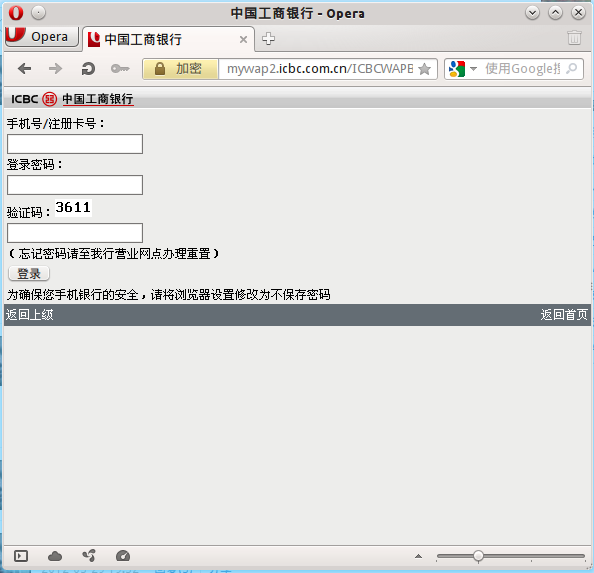
Task: Open Opera Unite icon in status bar
Action: (x=89, y=556)
